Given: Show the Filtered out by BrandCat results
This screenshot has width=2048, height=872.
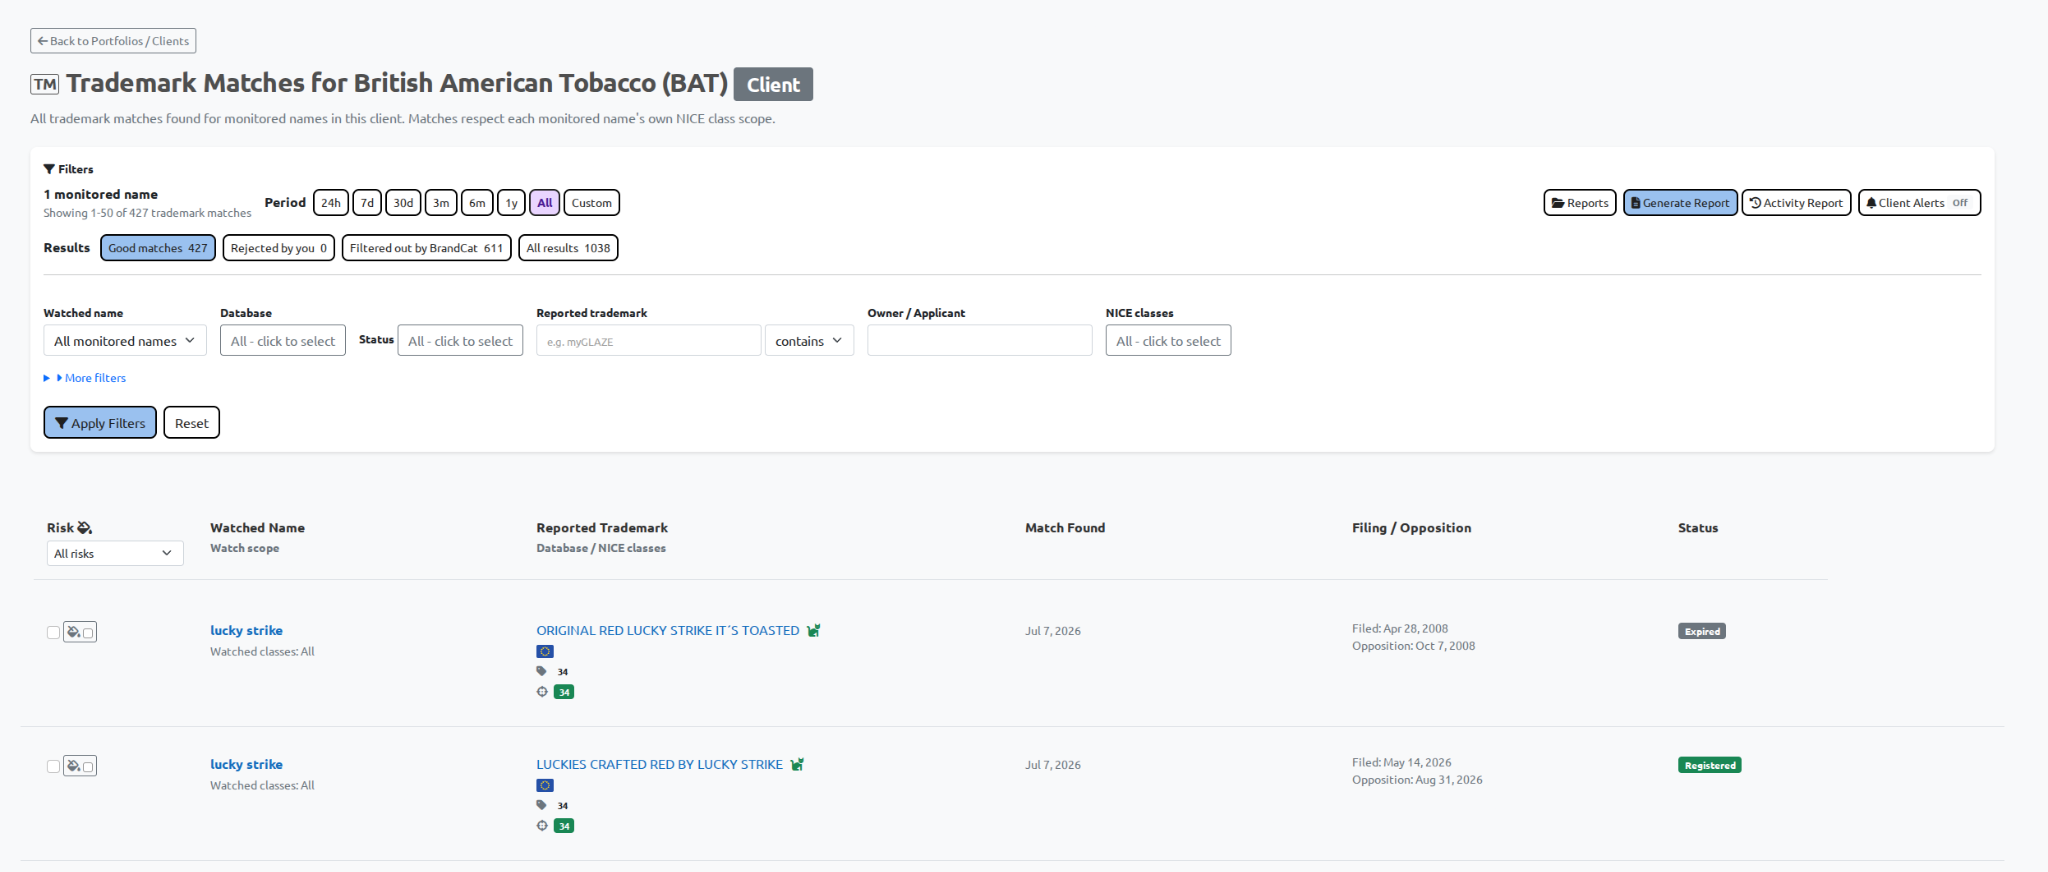Looking at the screenshot, I should tap(427, 248).
